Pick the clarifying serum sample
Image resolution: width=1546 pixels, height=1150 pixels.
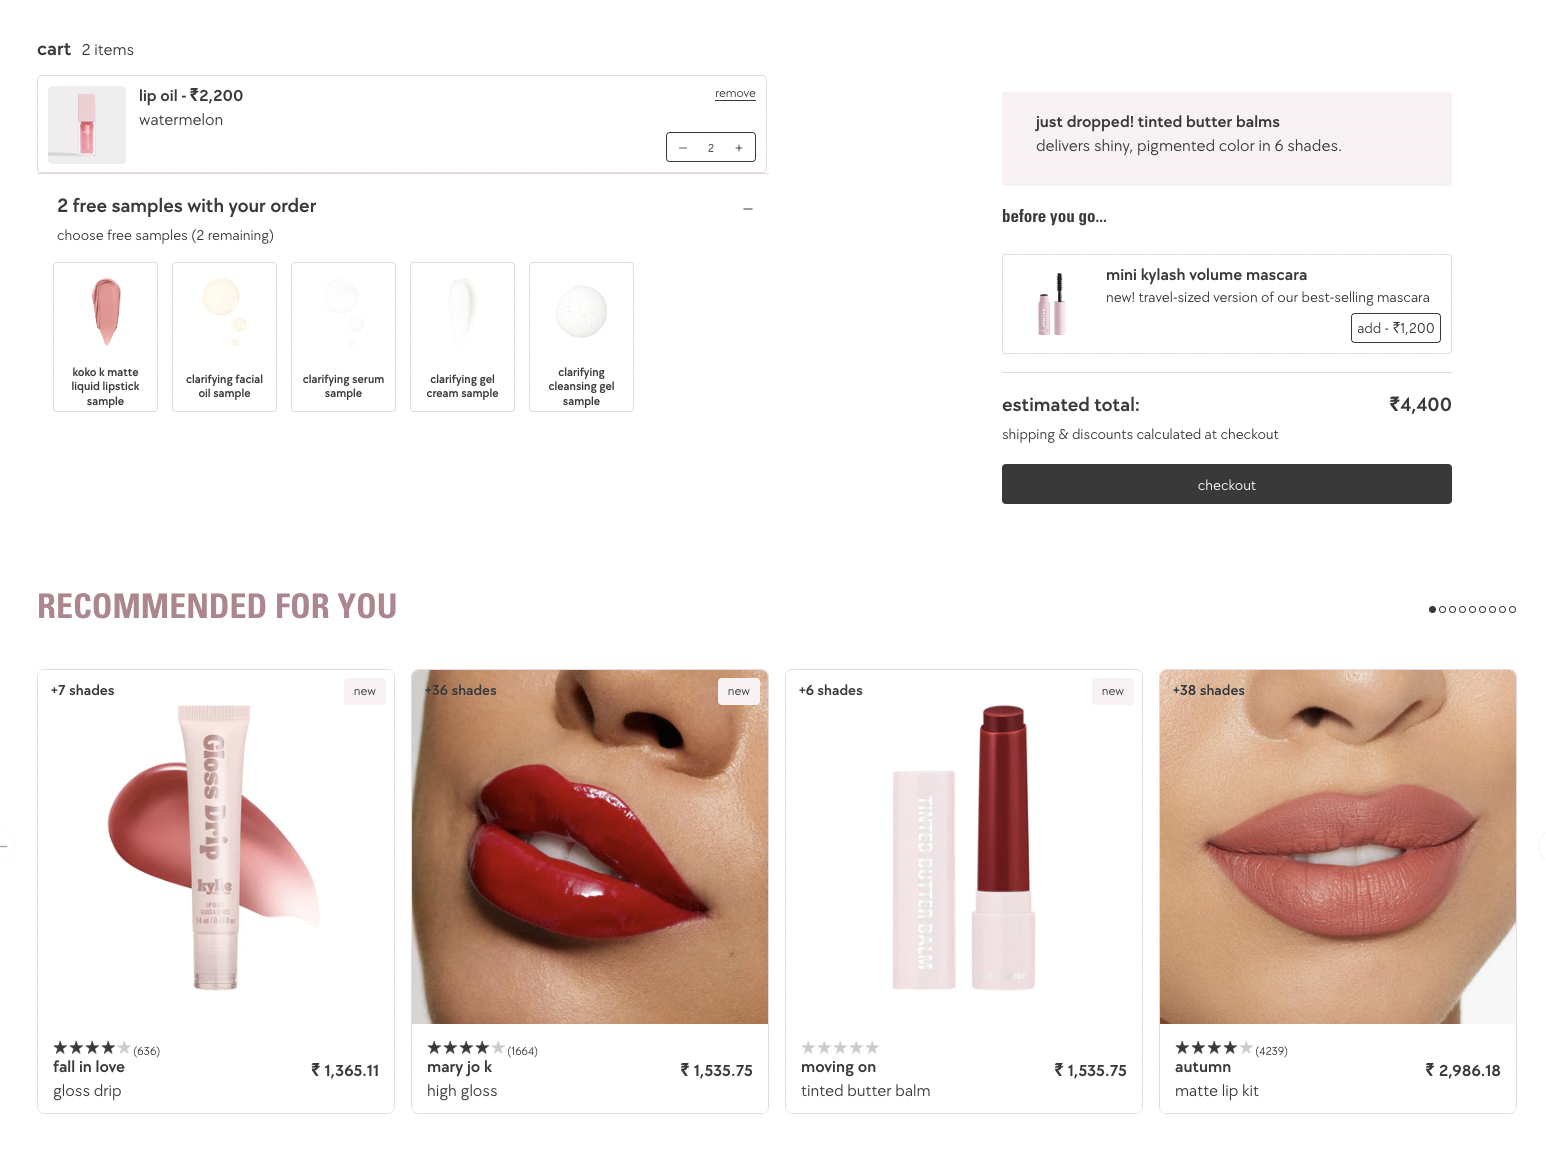pos(343,337)
